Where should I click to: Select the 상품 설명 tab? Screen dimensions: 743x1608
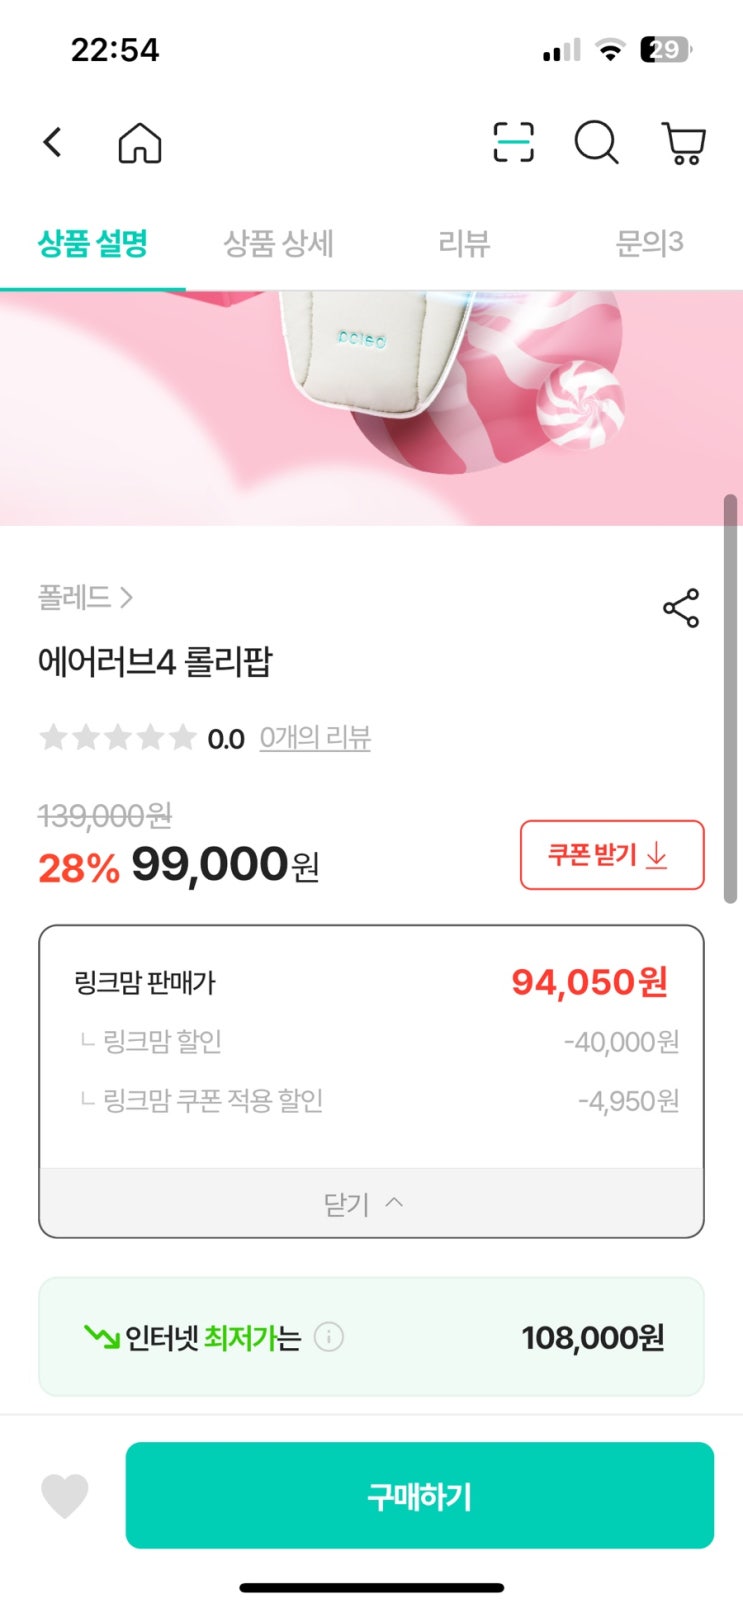pos(93,243)
